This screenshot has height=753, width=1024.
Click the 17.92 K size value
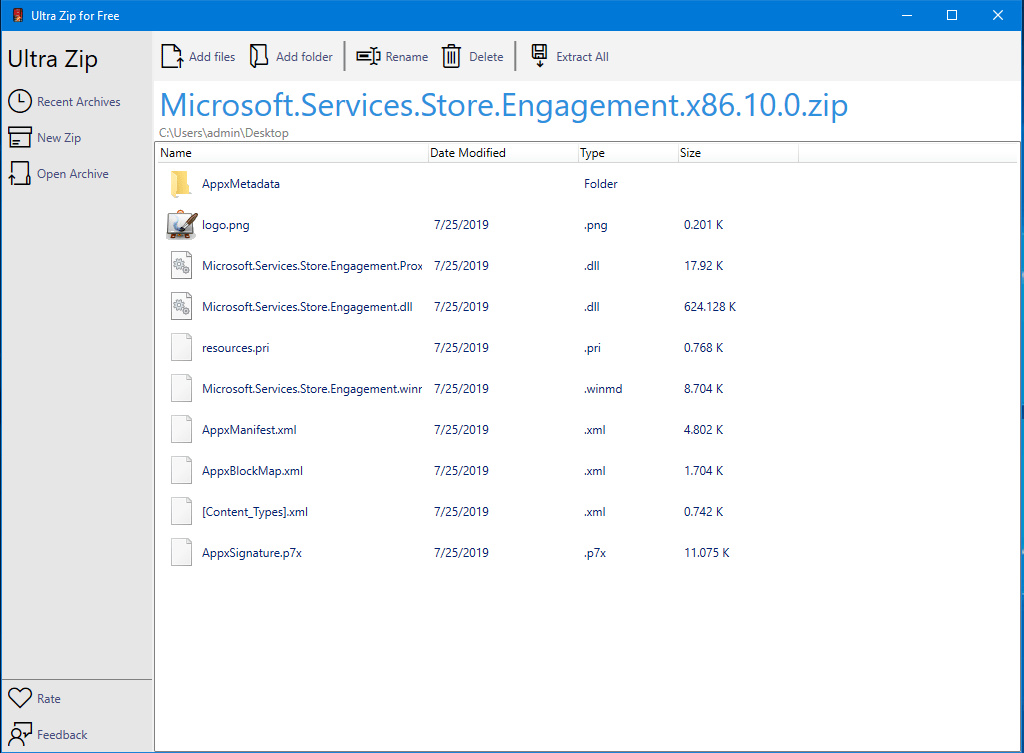pos(703,266)
